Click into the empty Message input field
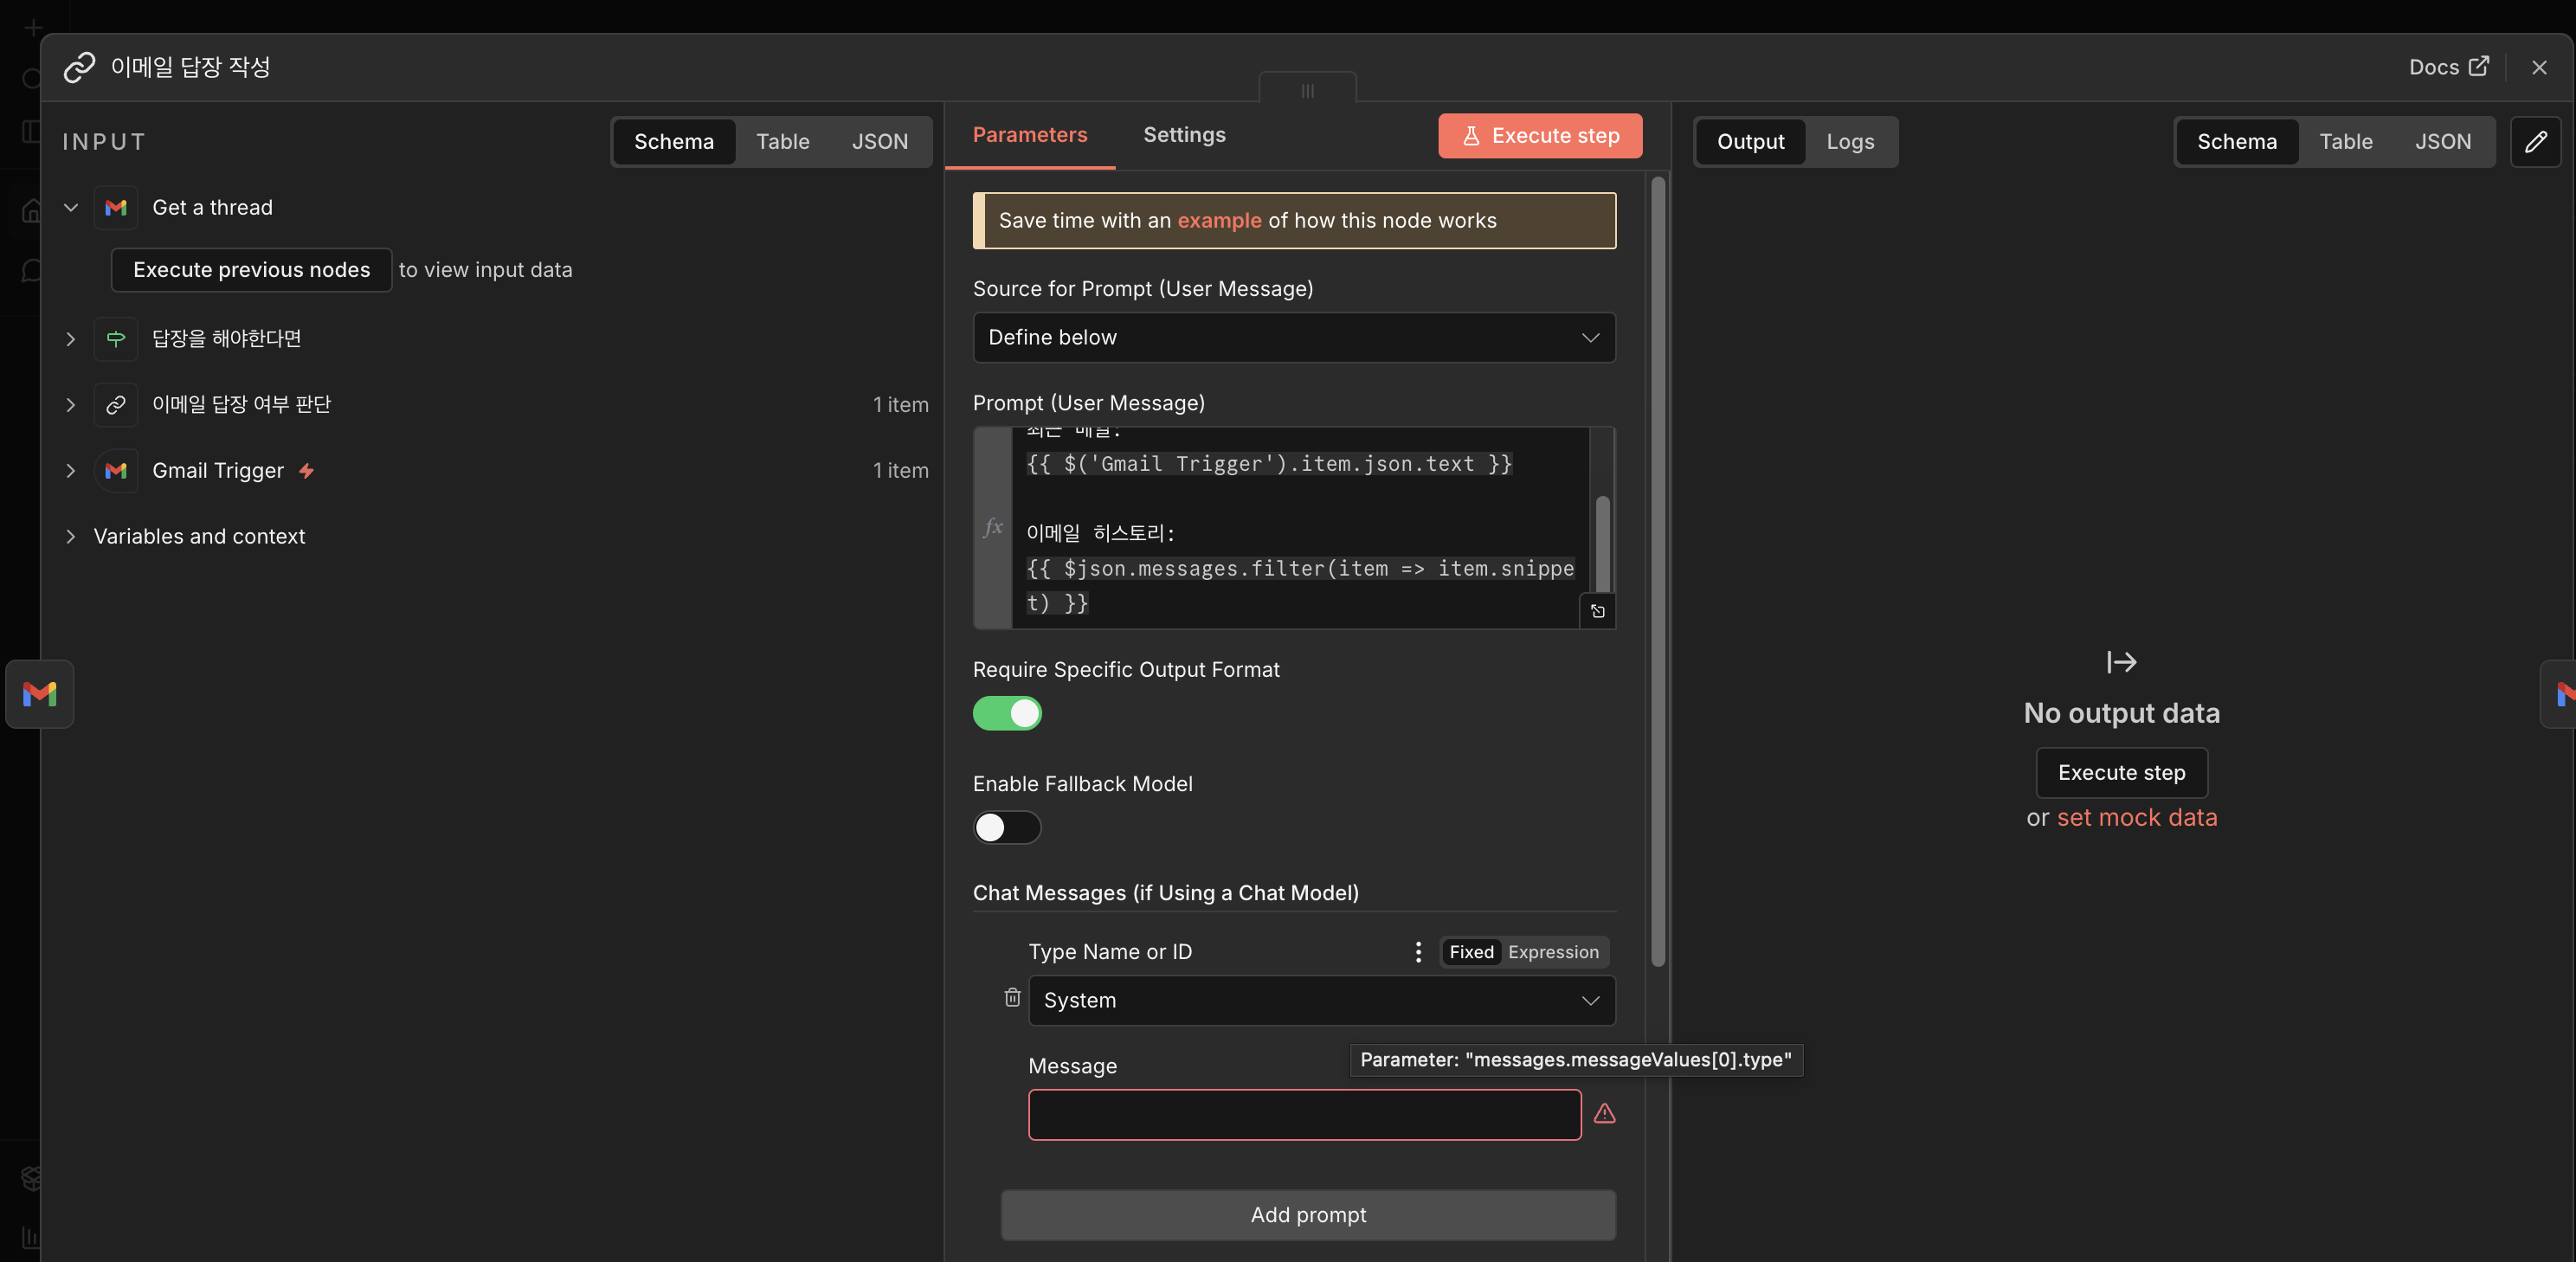 [1304, 1115]
